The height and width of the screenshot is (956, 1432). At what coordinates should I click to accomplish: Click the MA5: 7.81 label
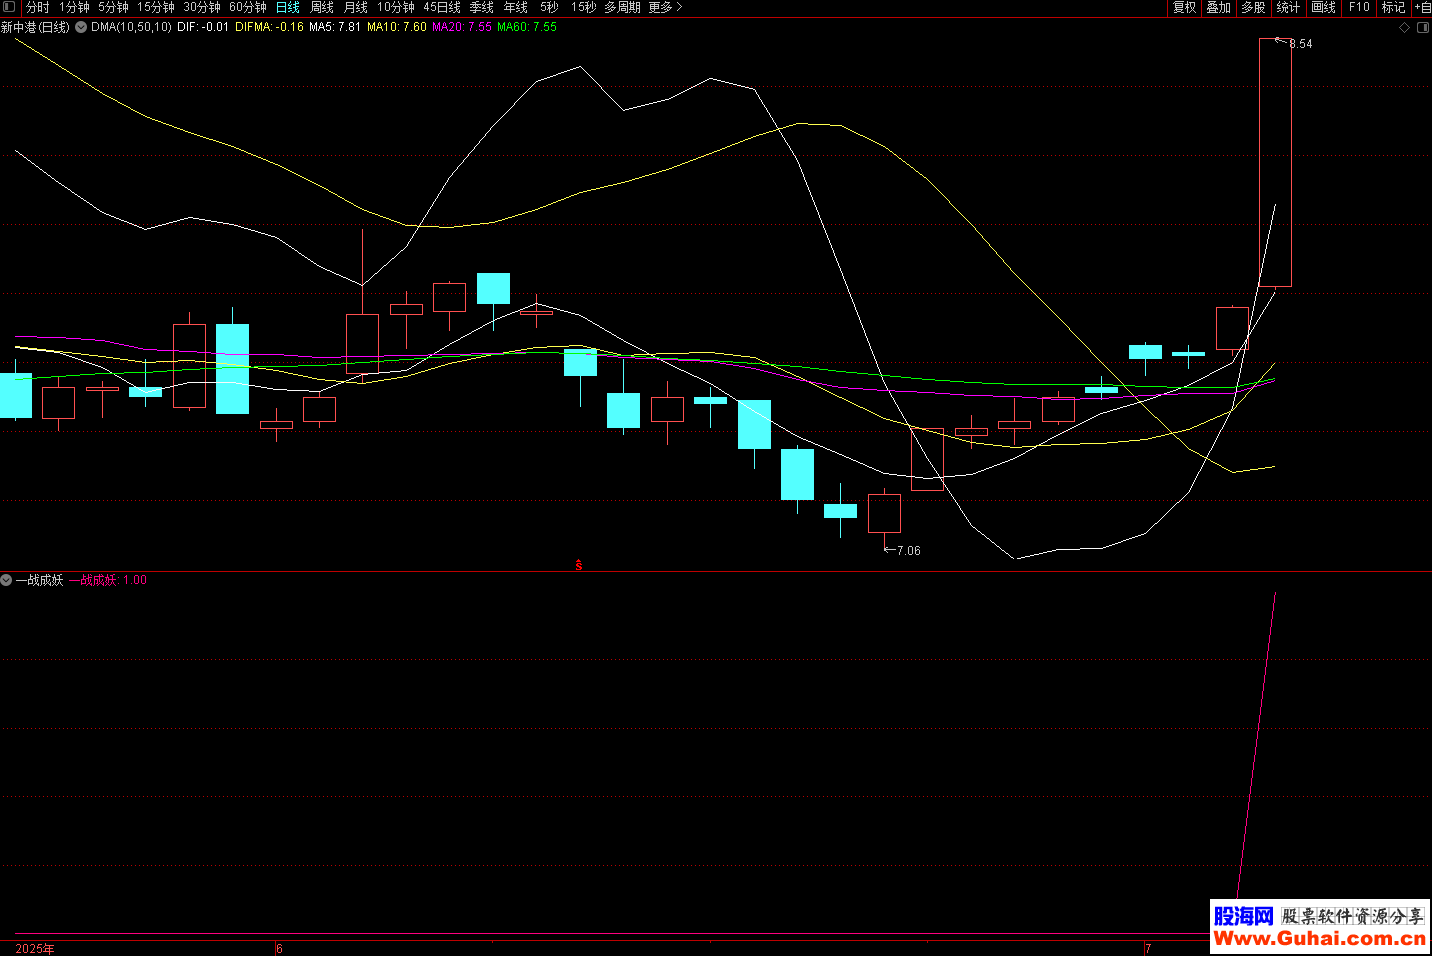coord(335,28)
